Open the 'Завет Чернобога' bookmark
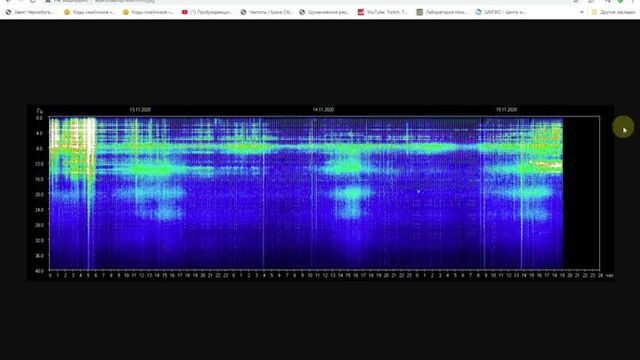 pyautogui.click(x=31, y=12)
